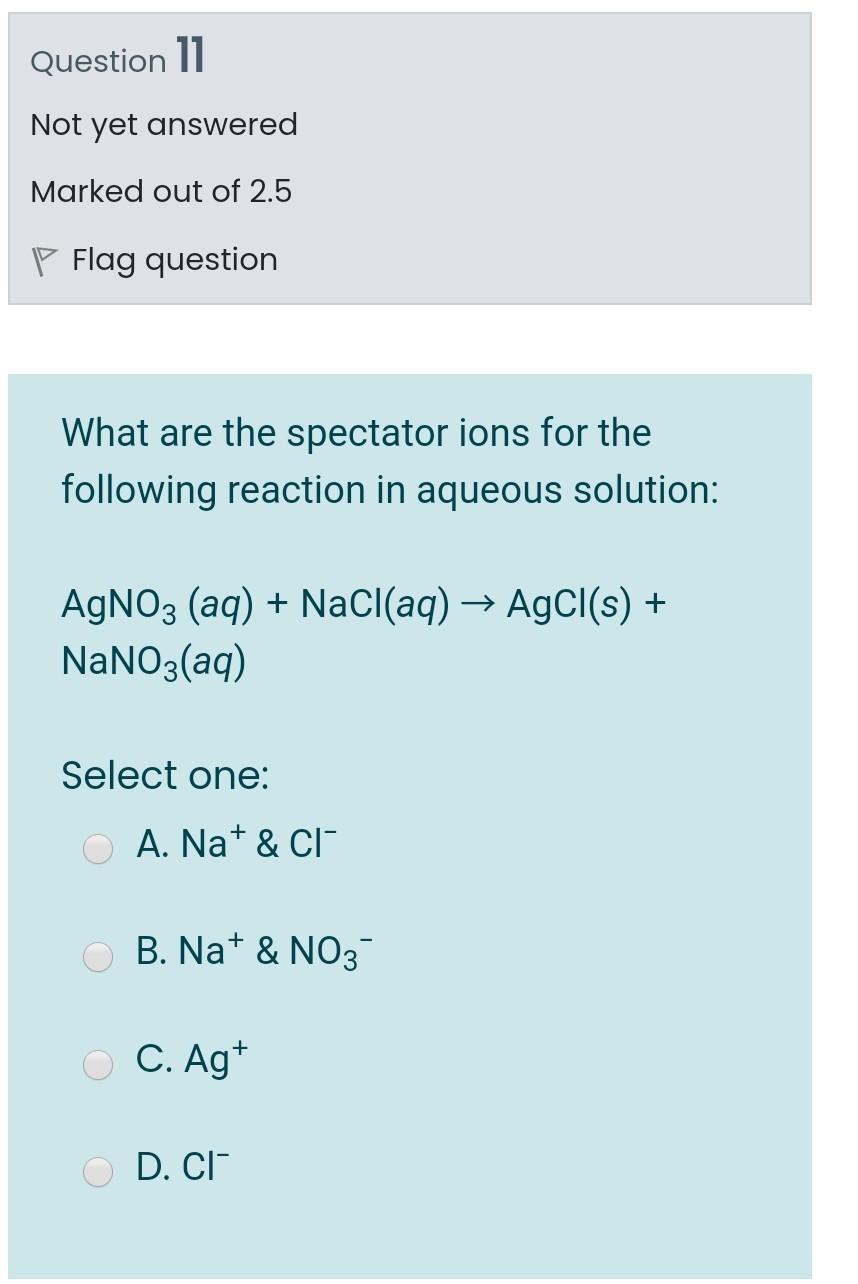858x1284 pixels.
Task: Click the Flag question link text
Action: tap(174, 260)
